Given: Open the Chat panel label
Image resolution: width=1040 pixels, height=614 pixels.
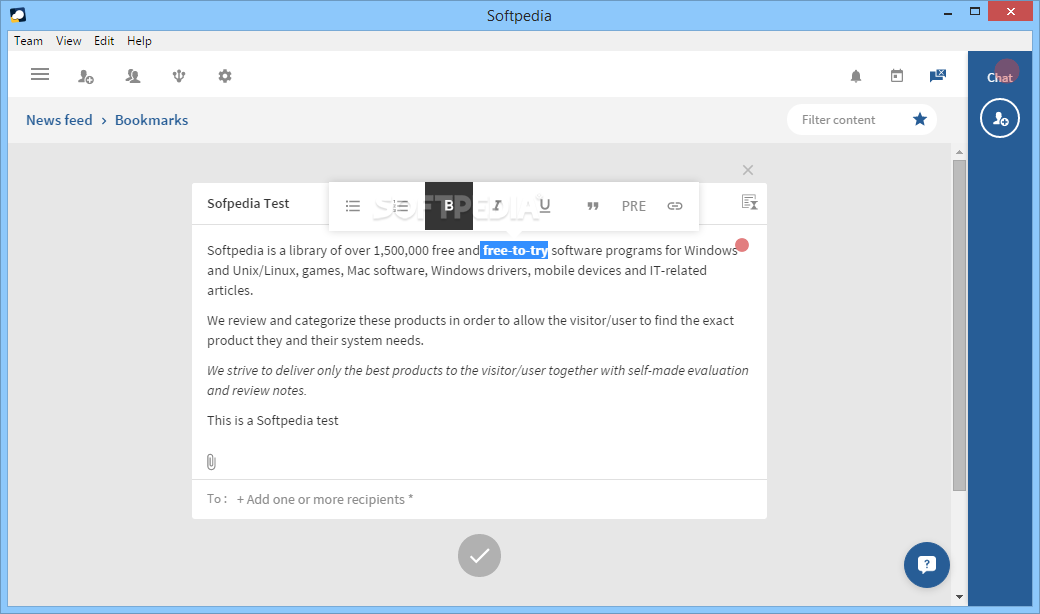Looking at the screenshot, I should [1000, 78].
